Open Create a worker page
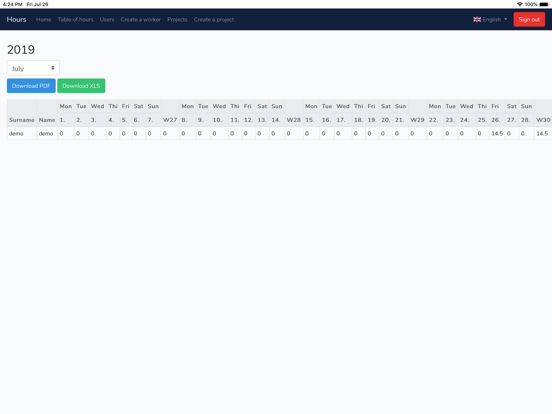 pos(140,19)
